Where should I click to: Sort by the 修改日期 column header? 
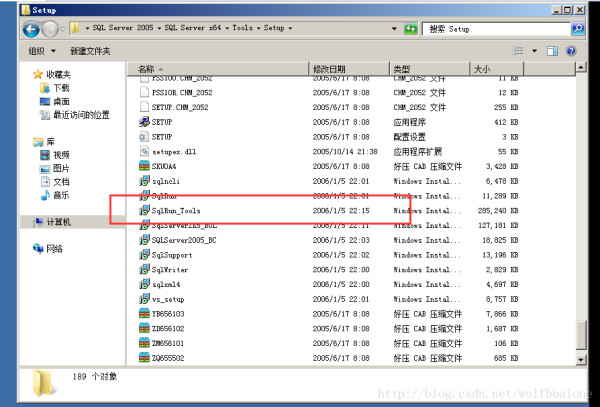click(x=349, y=69)
